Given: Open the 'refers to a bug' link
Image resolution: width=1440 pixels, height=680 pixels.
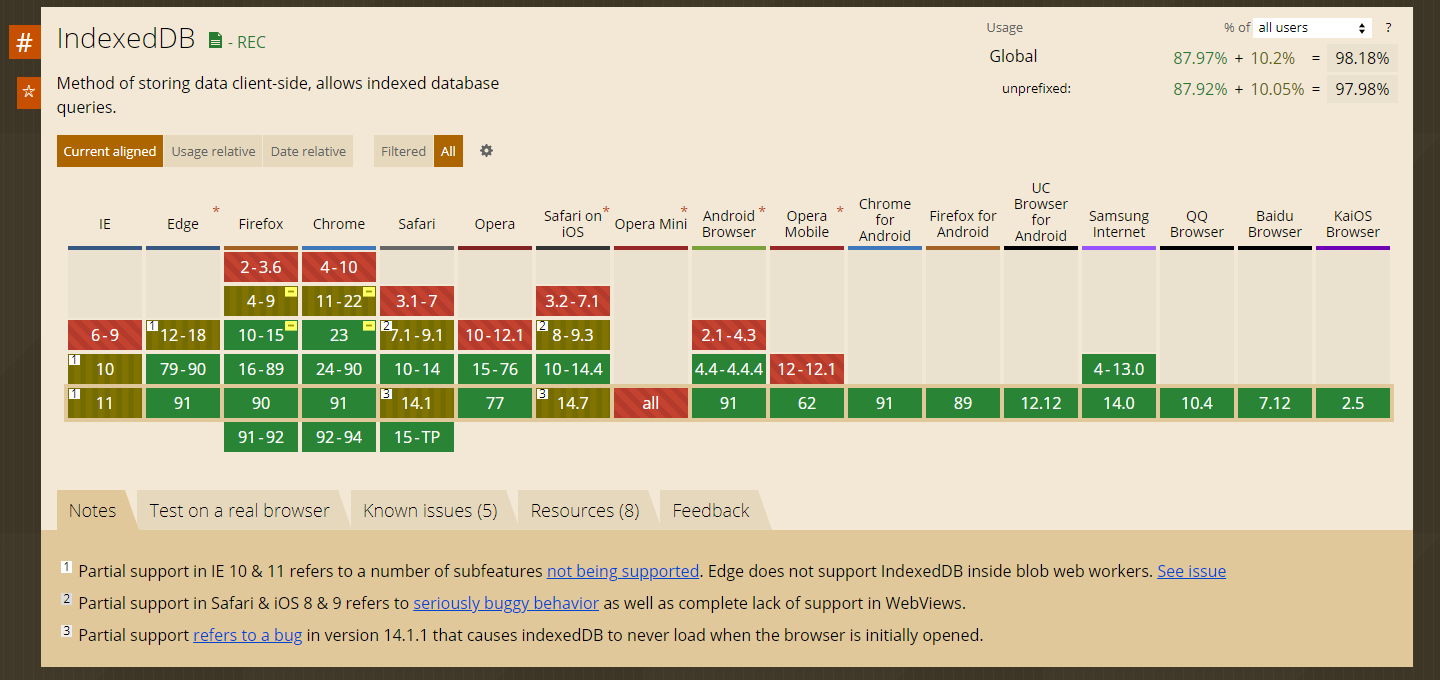Looking at the screenshot, I should 247,635.
